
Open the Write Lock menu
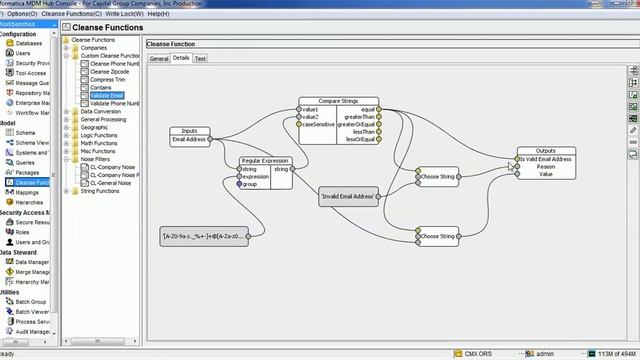pyautogui.click(x=124, y=14)
